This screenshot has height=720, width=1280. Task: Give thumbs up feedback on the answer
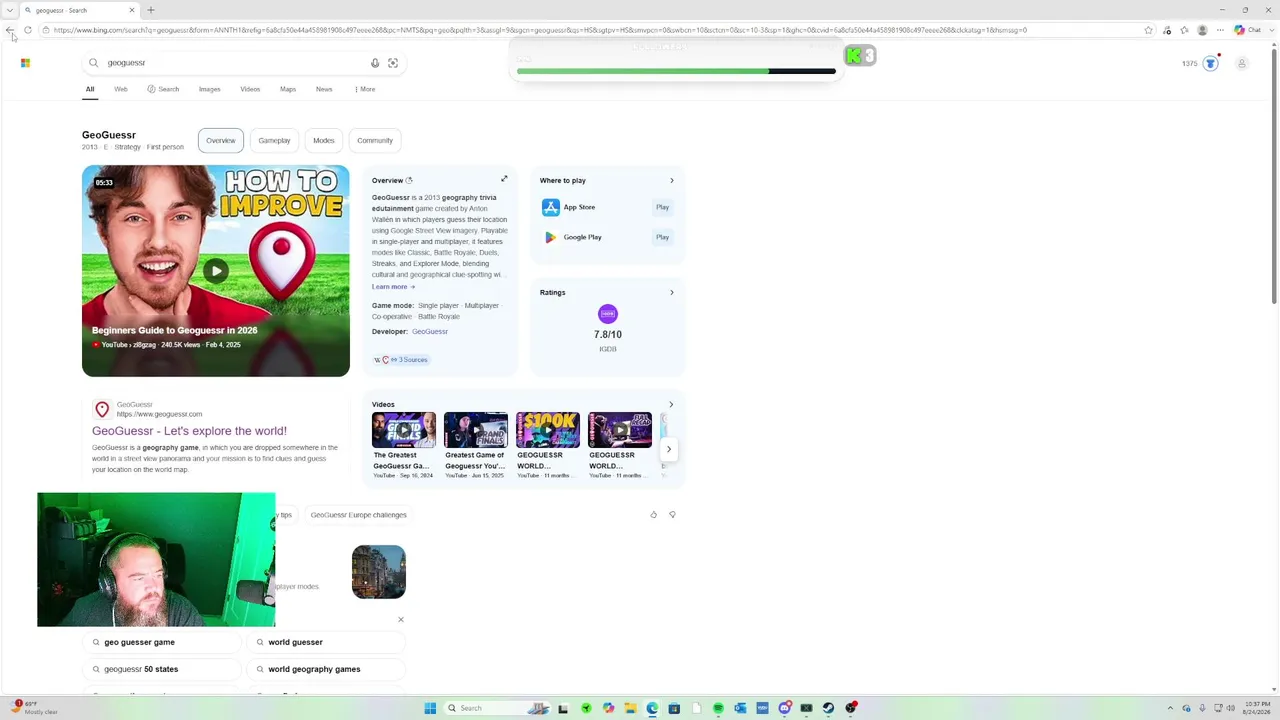654,515
